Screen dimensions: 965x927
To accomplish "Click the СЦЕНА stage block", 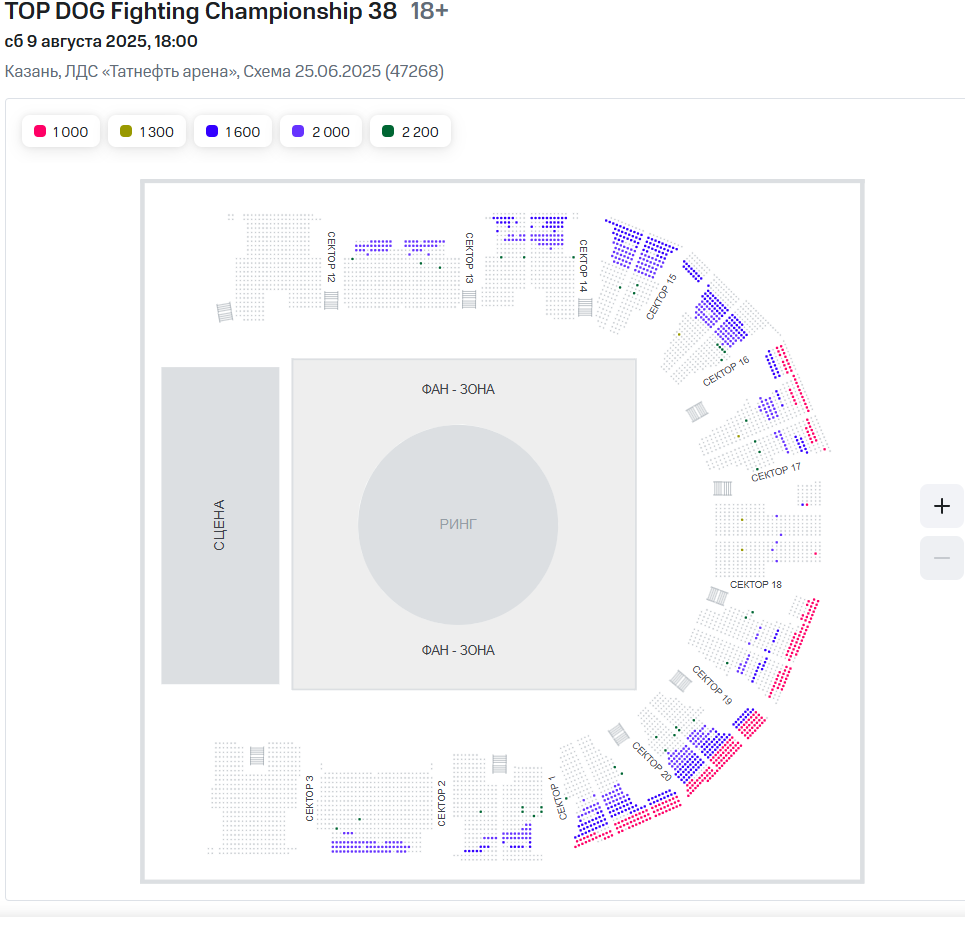I will click(220, 525).
